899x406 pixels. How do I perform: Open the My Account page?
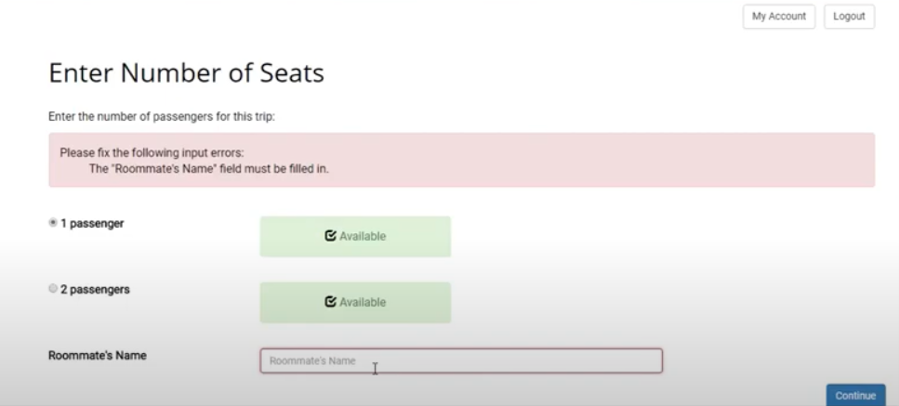778,17
